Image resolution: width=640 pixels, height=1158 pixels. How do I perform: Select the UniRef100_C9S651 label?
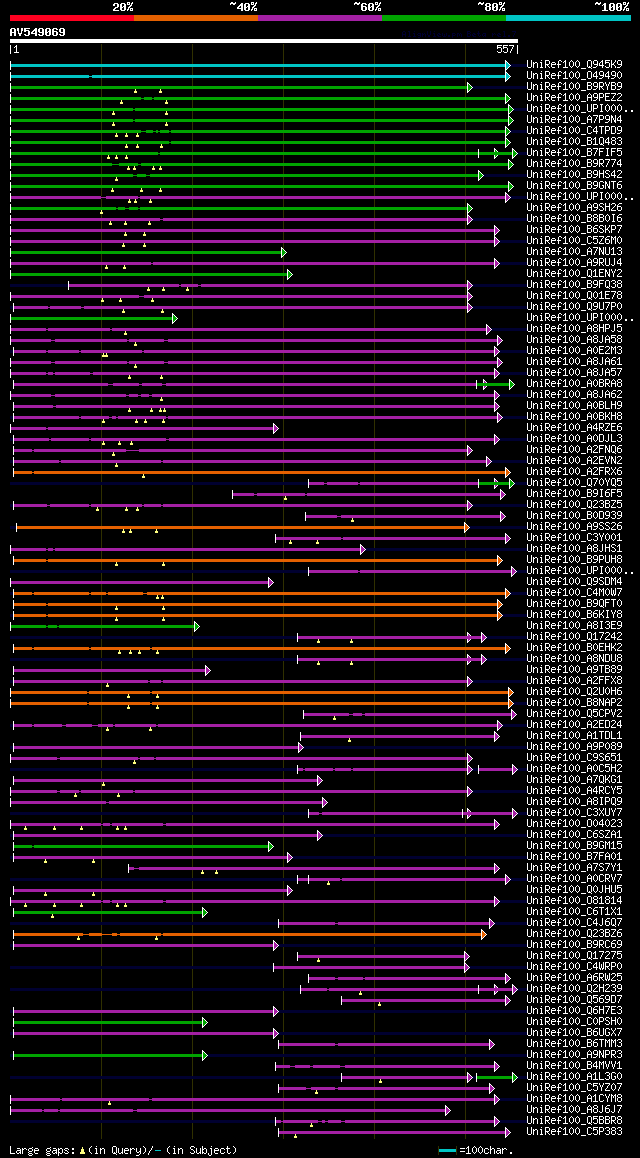click(574, 758)
